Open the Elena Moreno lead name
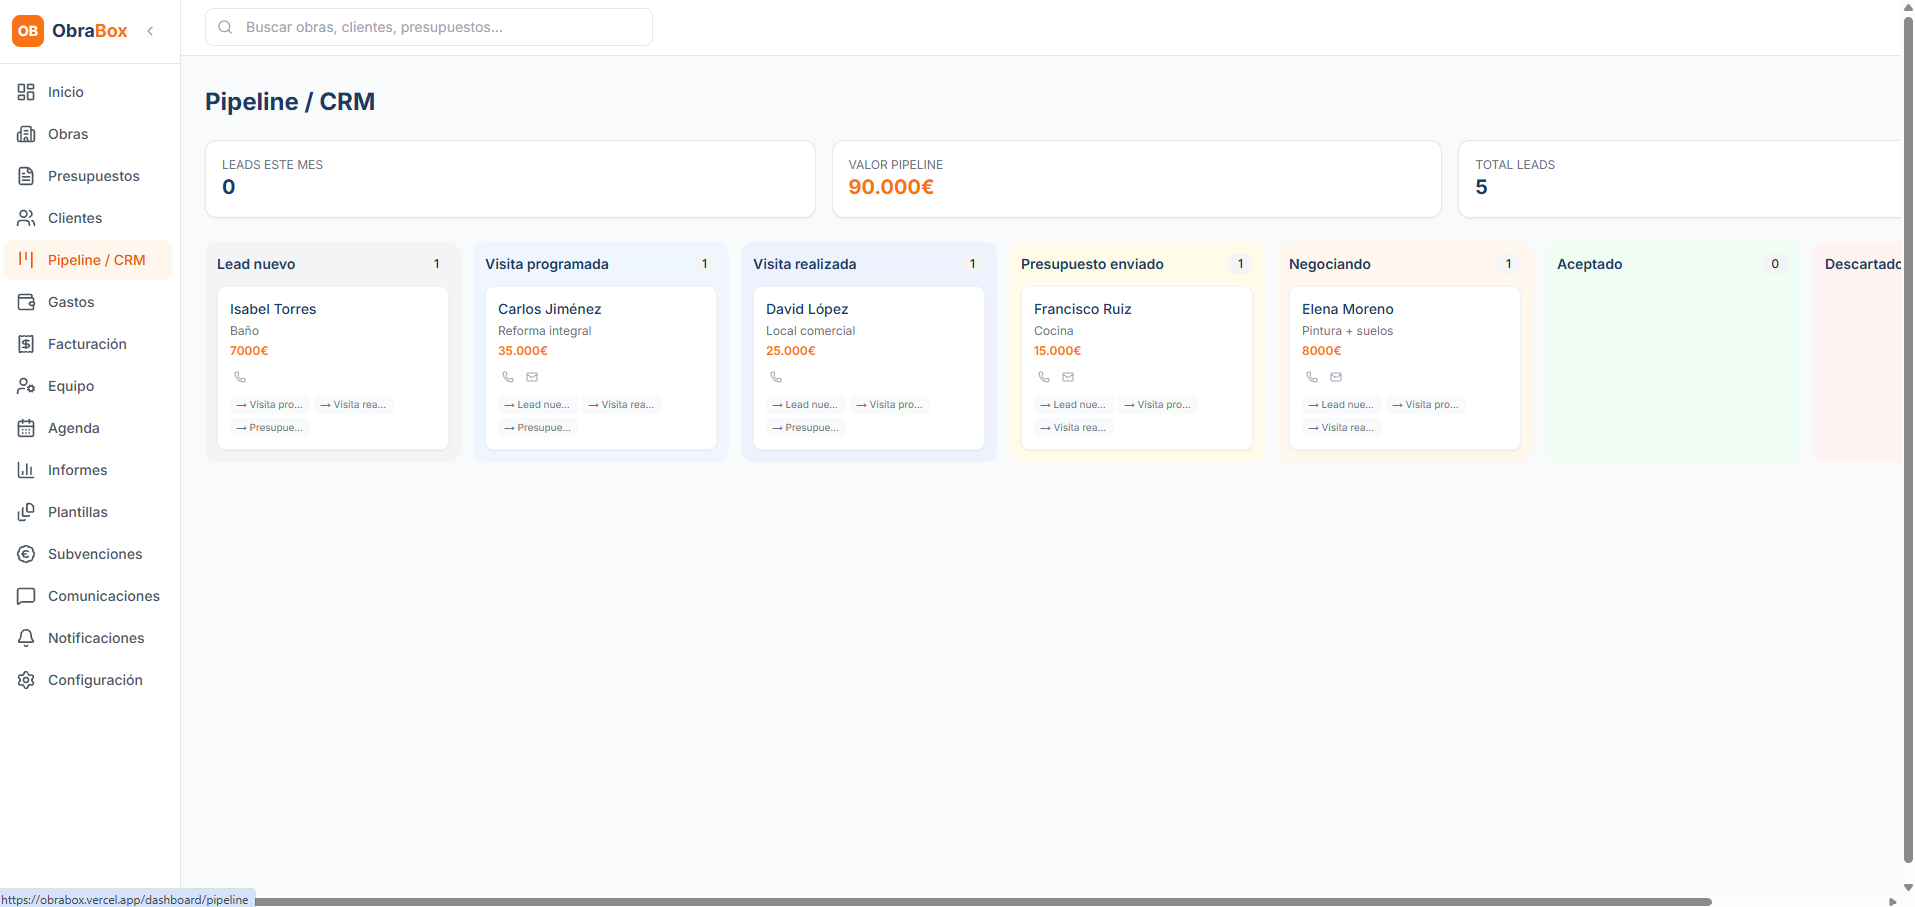The image size is (1915, 907). (x=1348, y=309)
